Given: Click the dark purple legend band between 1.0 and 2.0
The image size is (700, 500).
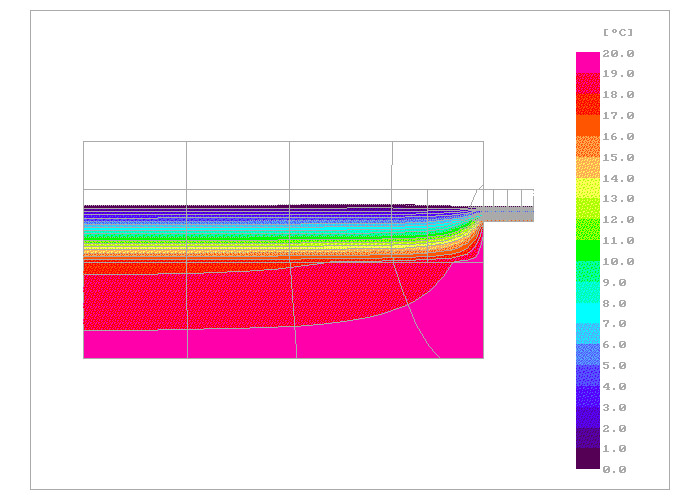Looking at the screenshot, I should pyautogui.click(x=588, y=438).
